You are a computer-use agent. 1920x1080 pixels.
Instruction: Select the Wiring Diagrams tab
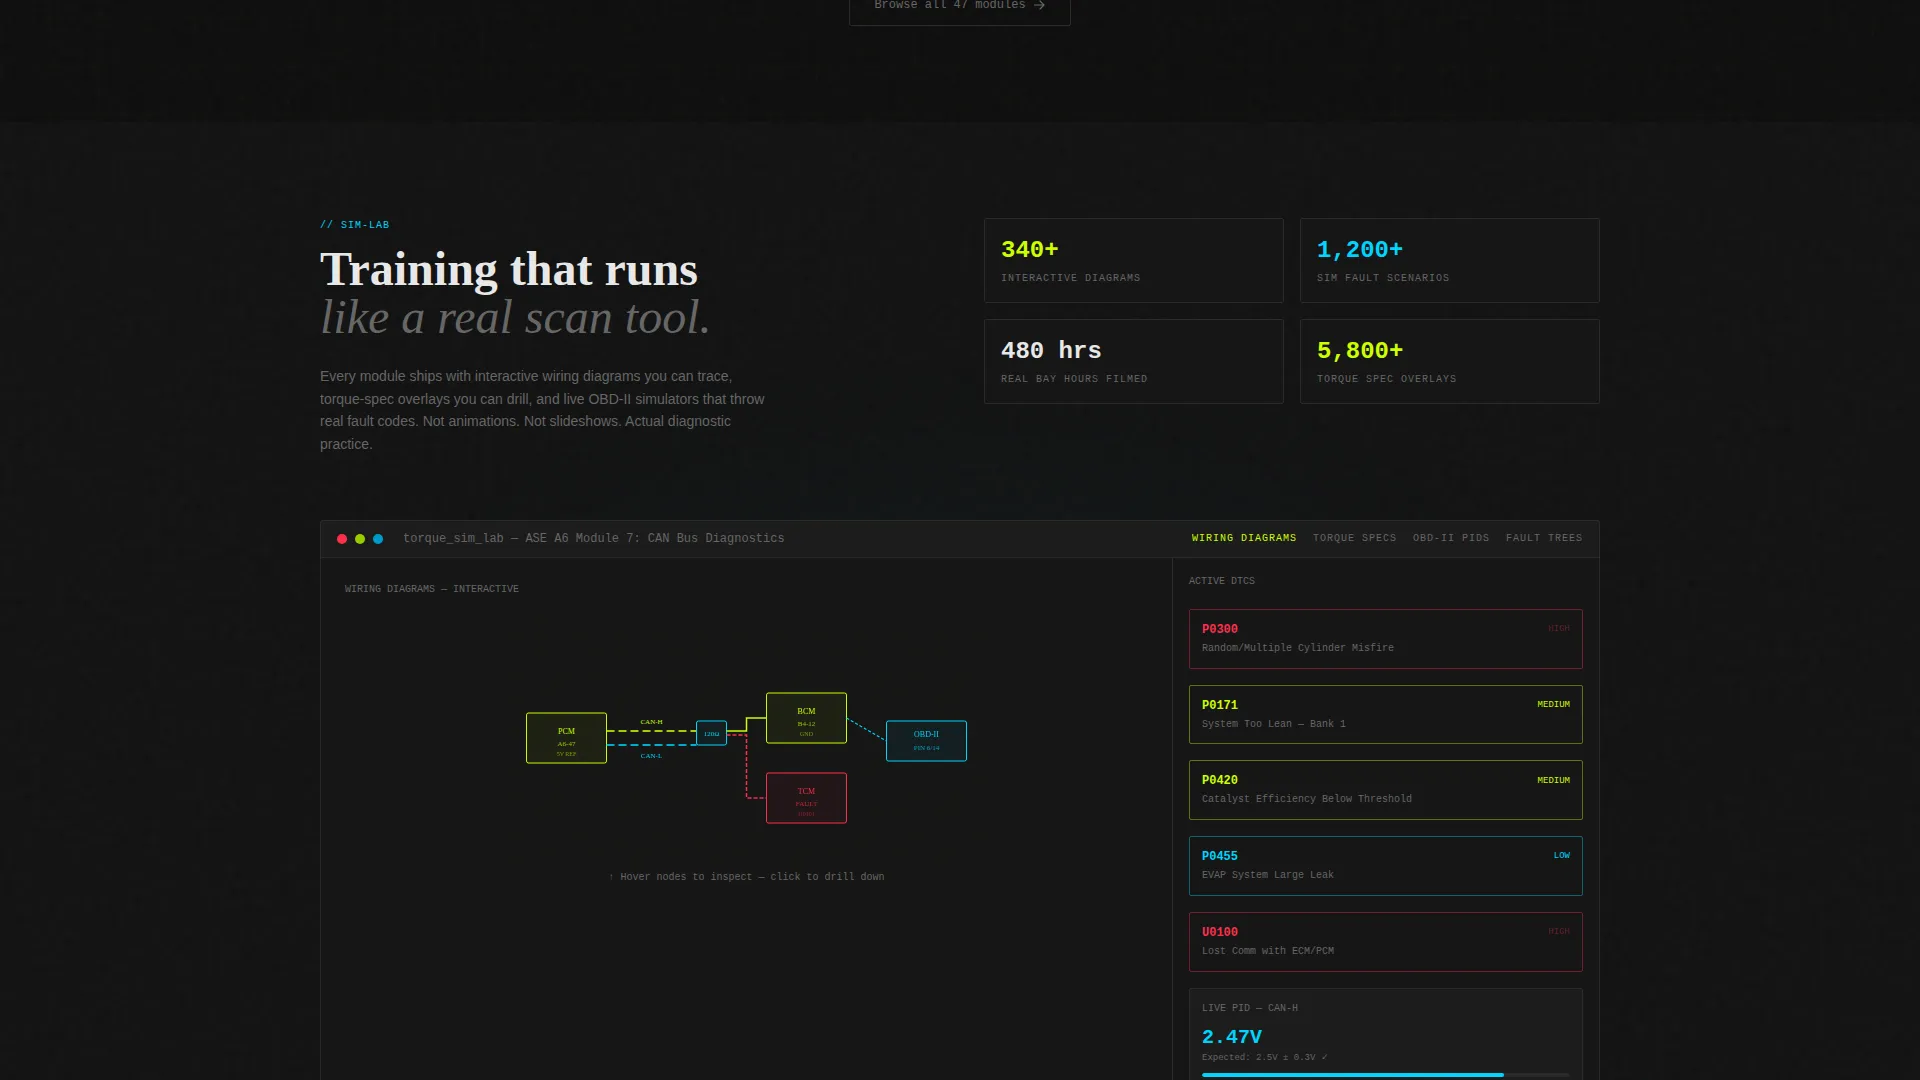tap(1244, 538)
